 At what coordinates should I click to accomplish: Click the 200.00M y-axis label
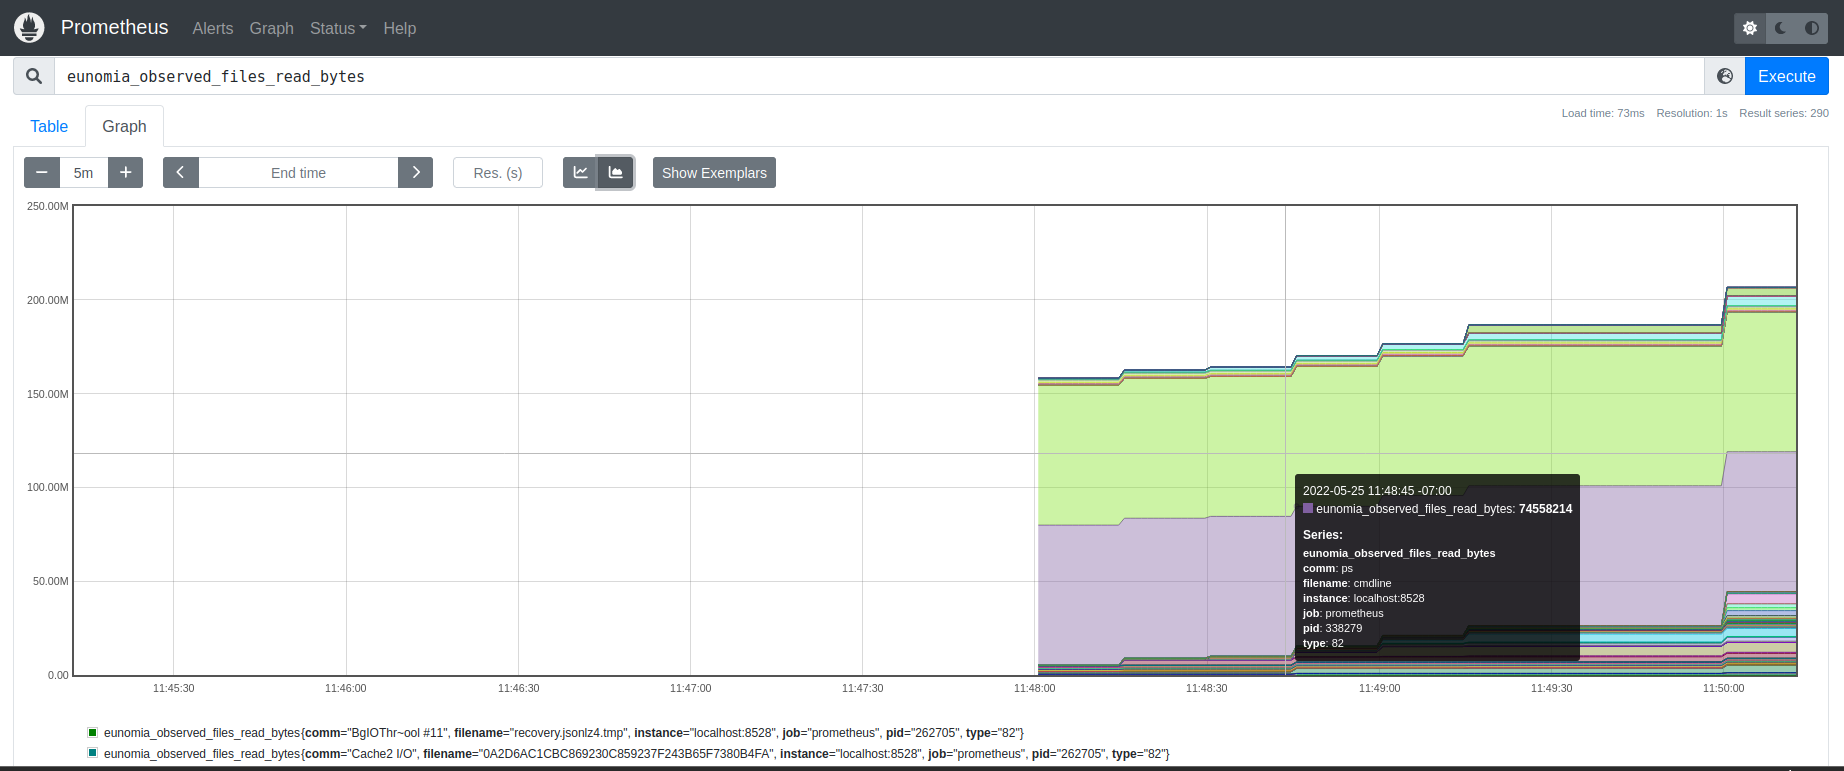point(48,300)
